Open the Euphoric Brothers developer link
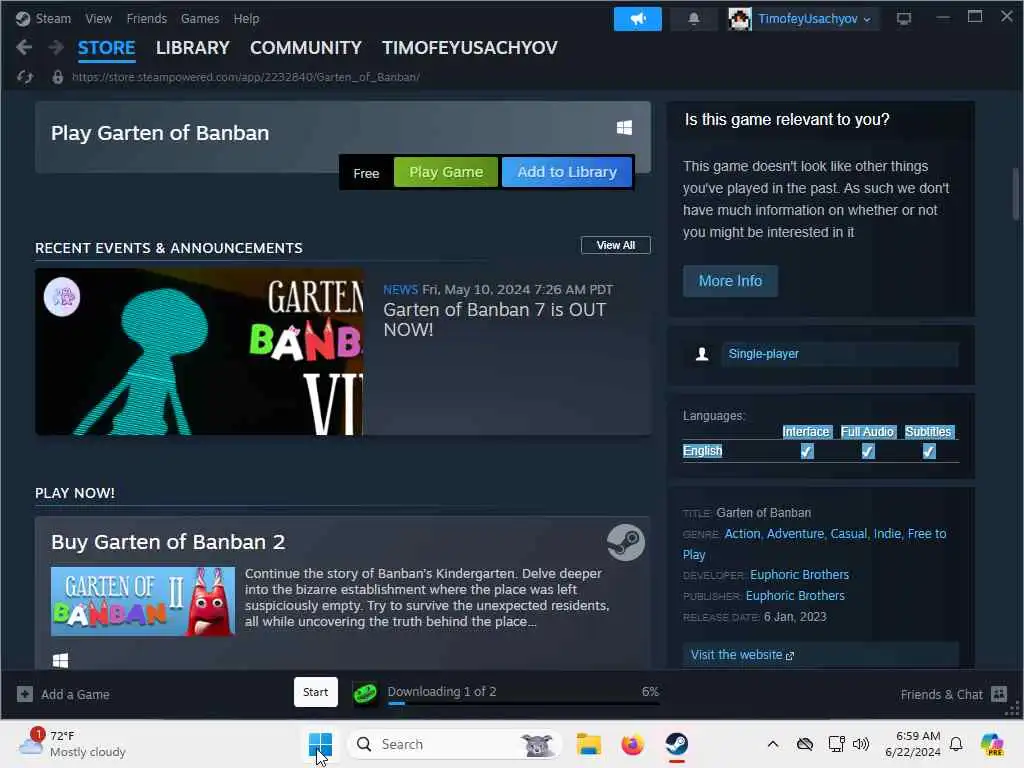The image size is (1024, 768). coord(799,575)
